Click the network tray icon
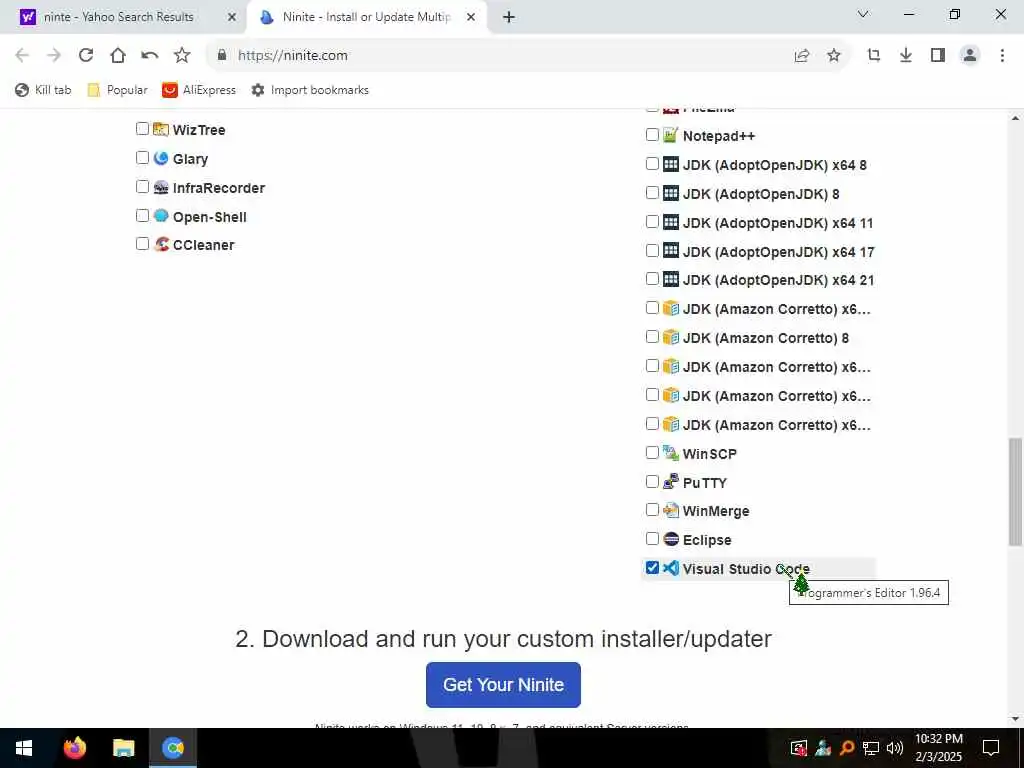Viewport: 1024px width, 768px height. point(871,748)
